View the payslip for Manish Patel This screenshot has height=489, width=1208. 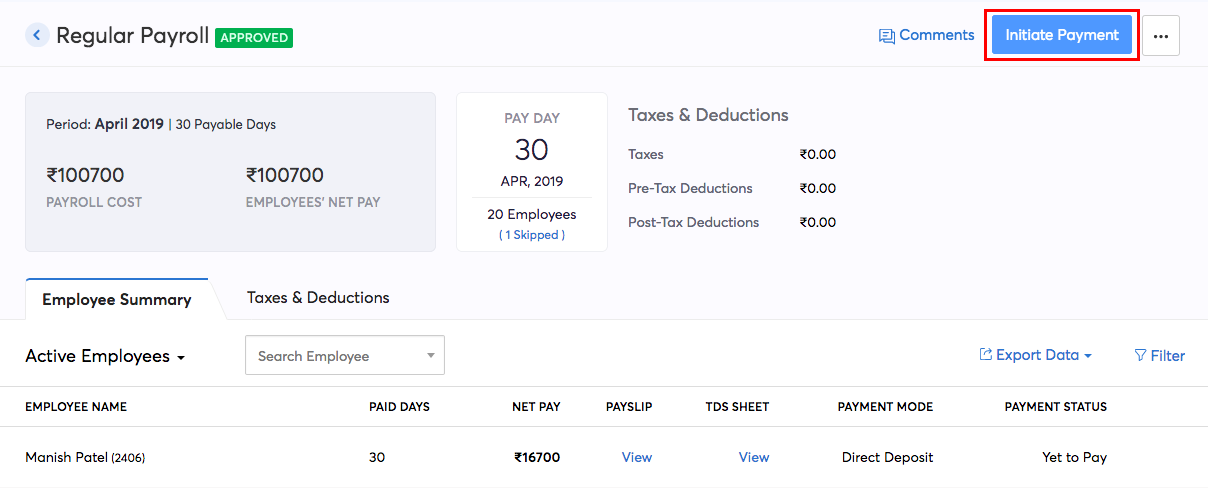coord(636,457)
